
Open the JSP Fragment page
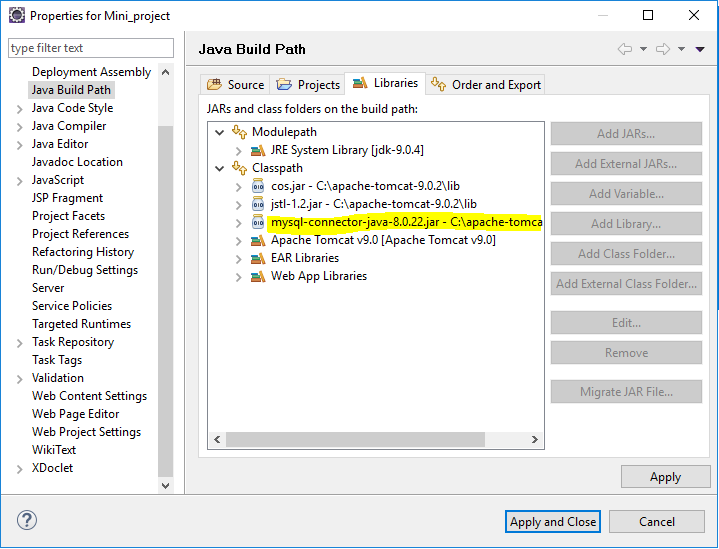click(67, 198)
